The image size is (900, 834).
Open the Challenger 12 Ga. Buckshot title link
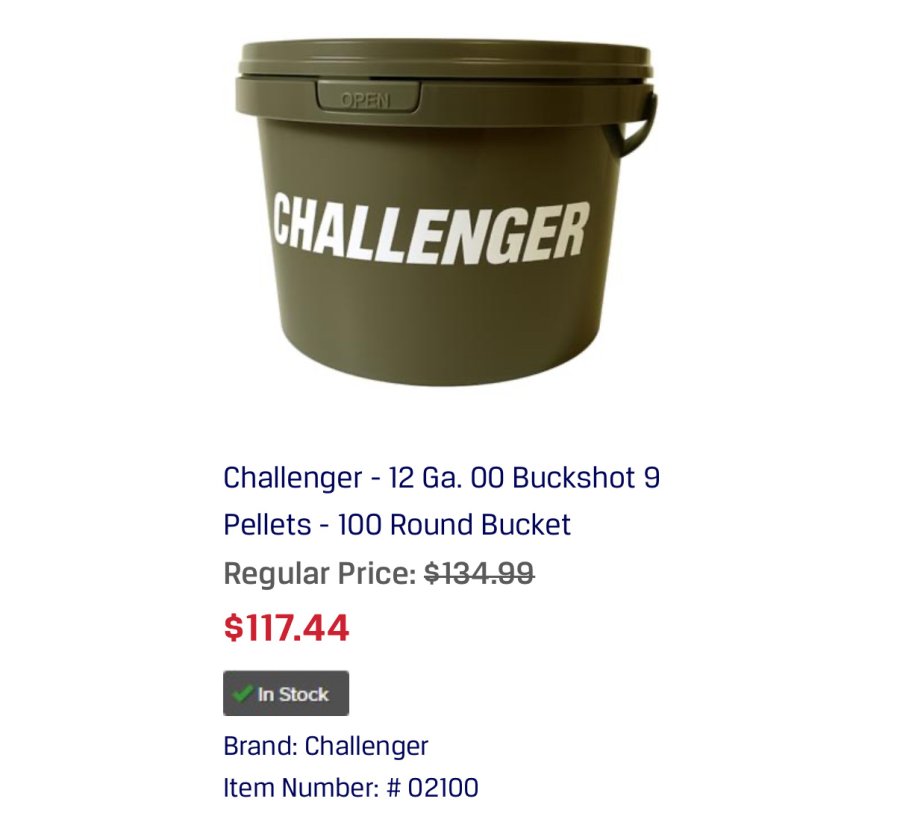click(x=441, y=501)
